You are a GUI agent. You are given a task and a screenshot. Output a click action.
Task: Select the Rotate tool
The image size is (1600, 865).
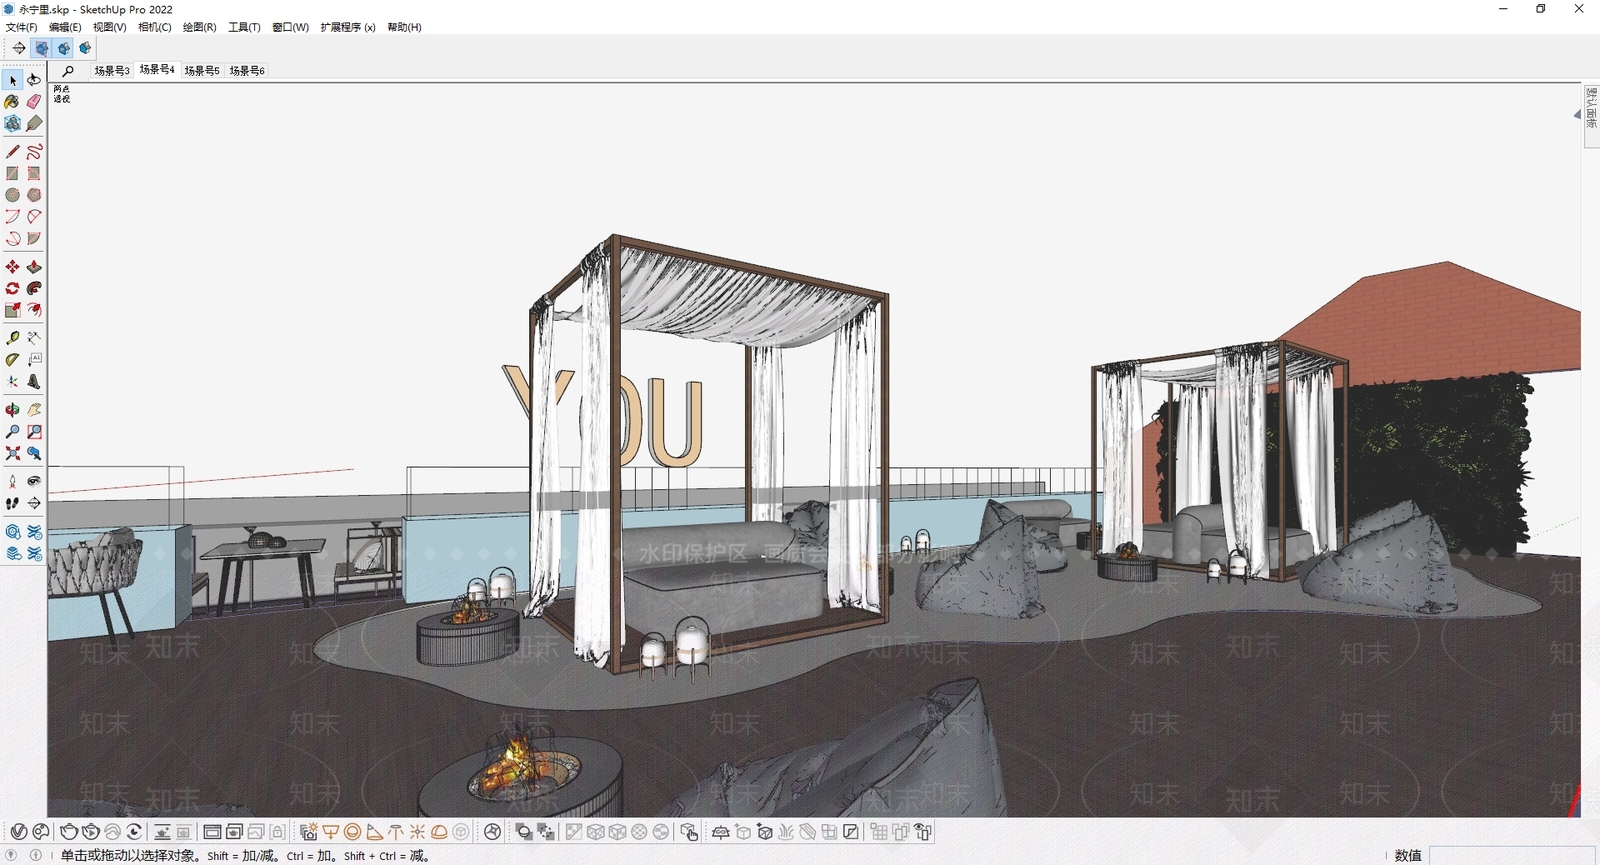pyautogui.click(x=12, y=288)
